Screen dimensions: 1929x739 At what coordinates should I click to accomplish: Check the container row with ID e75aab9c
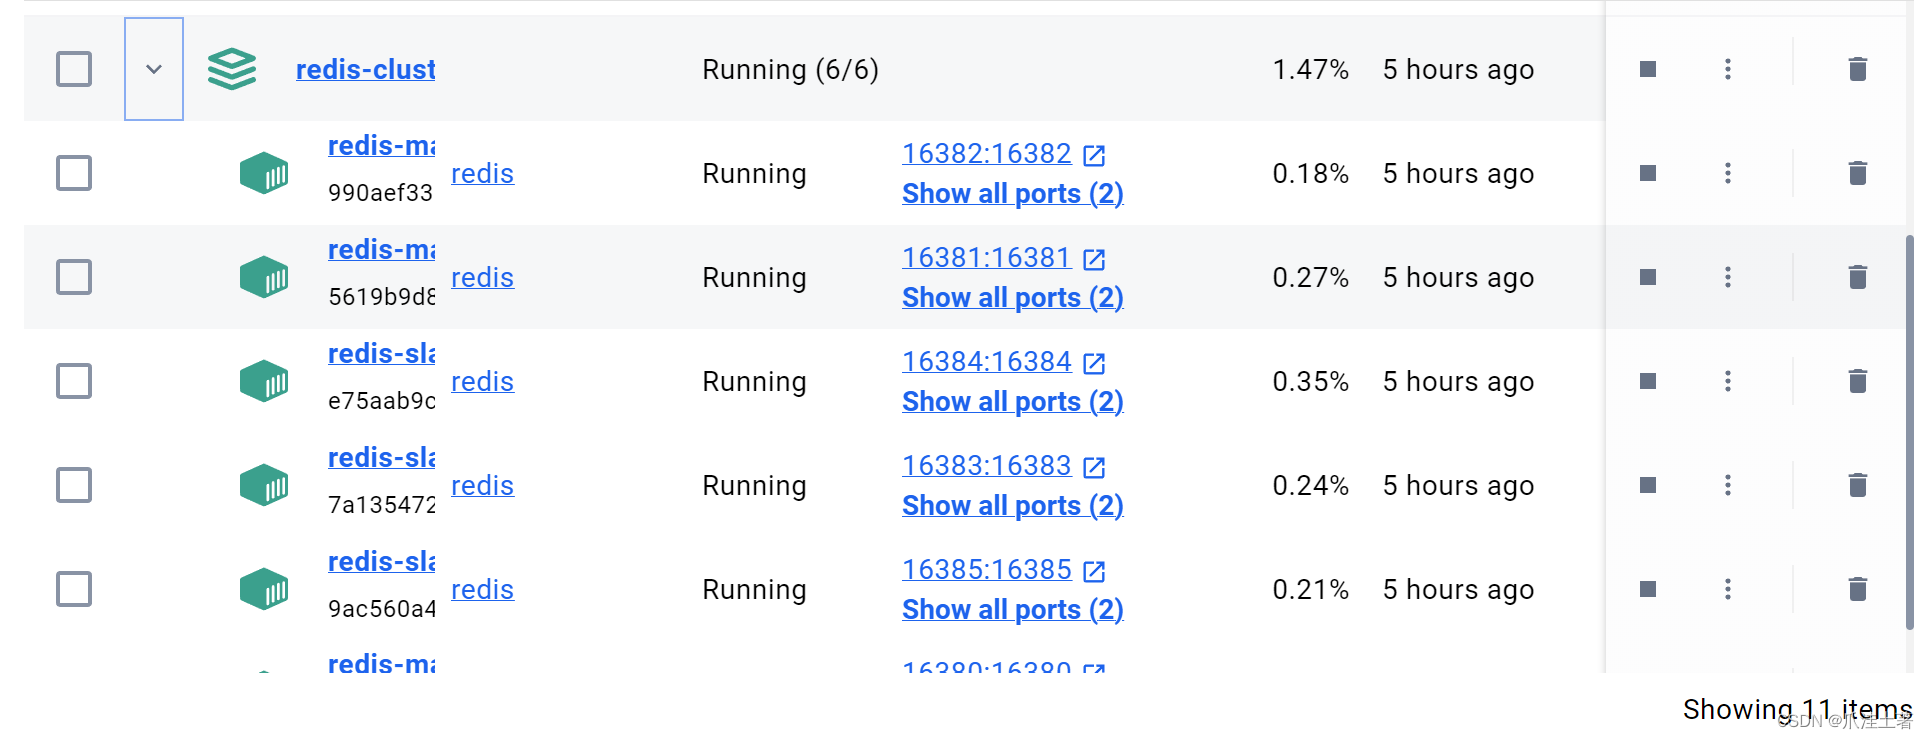74,381
